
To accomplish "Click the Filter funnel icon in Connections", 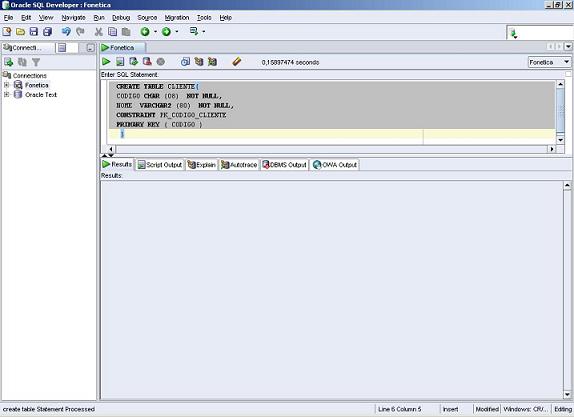I will coord(36,62).
